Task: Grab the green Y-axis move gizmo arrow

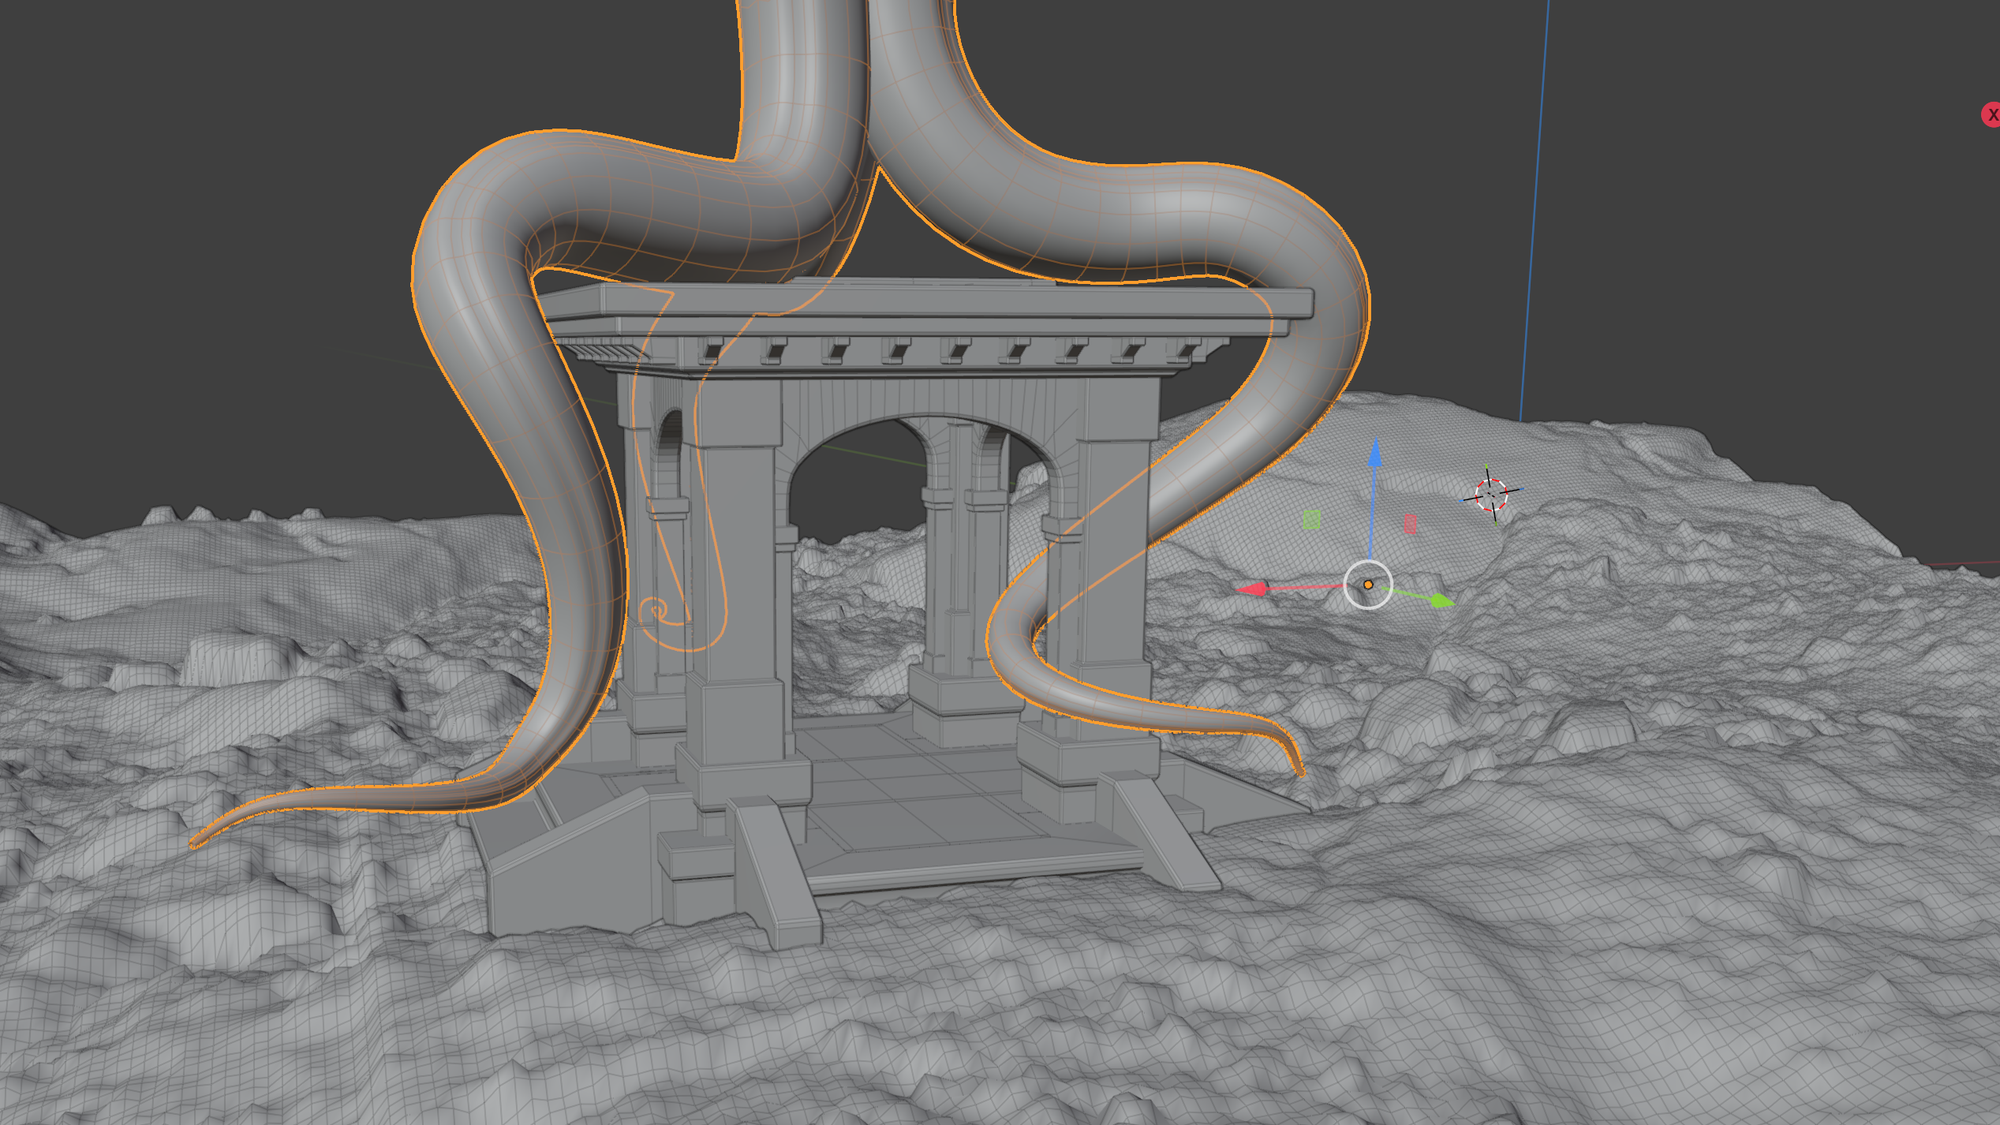Action: tap(1441, 600)
